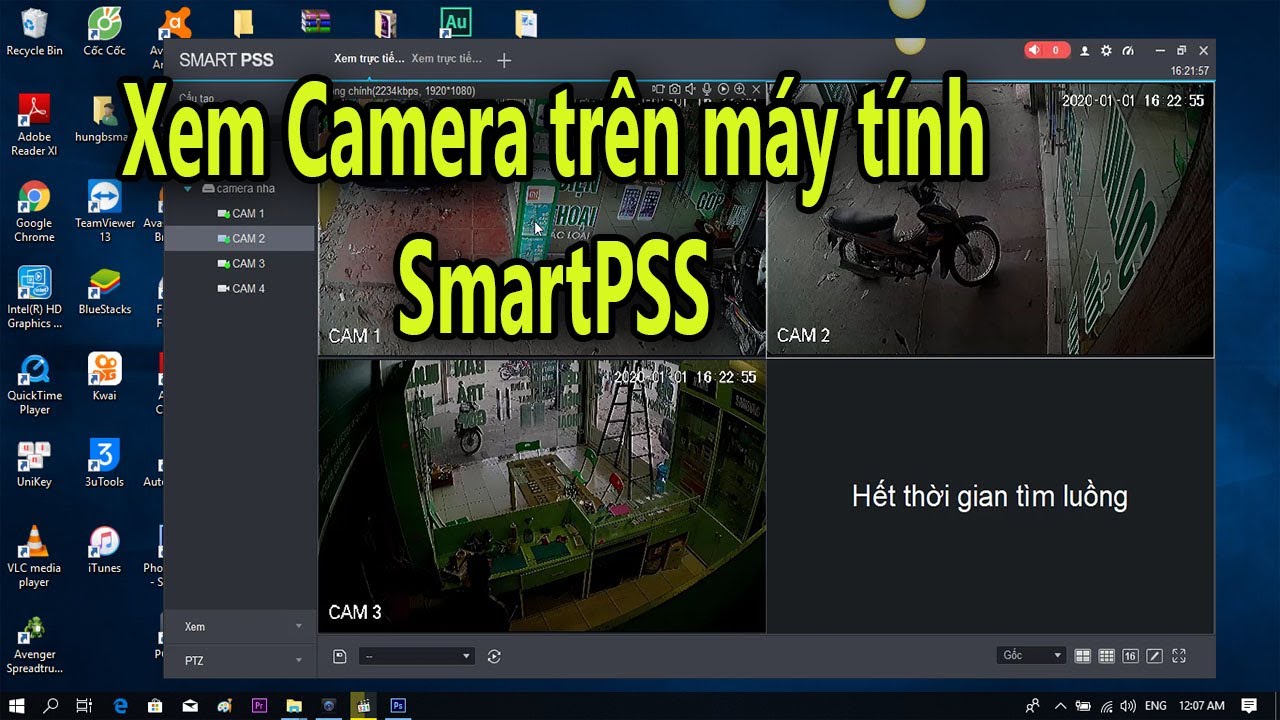Switch to 16-window split layout
The width and height of the screenshot is (1280, 720).
1130,656
